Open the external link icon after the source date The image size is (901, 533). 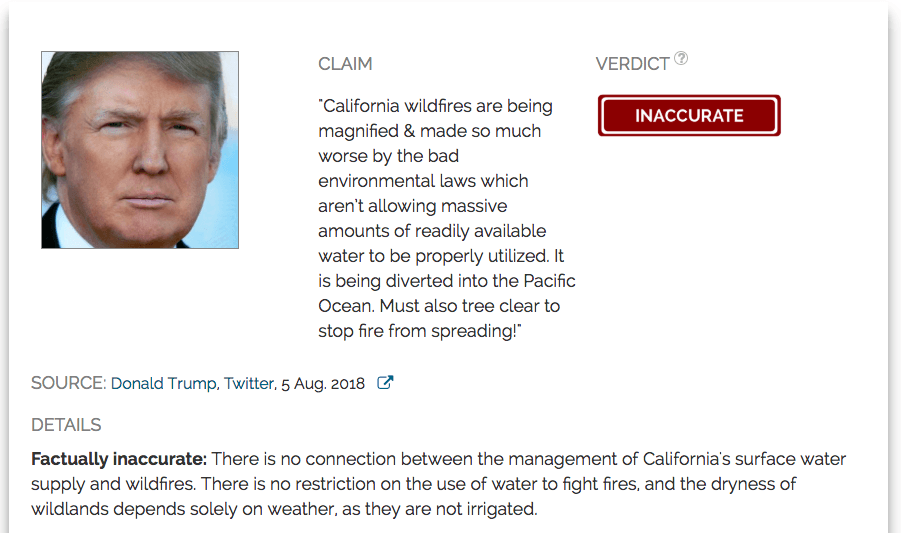pyautogui.click(x=385, y=383)
